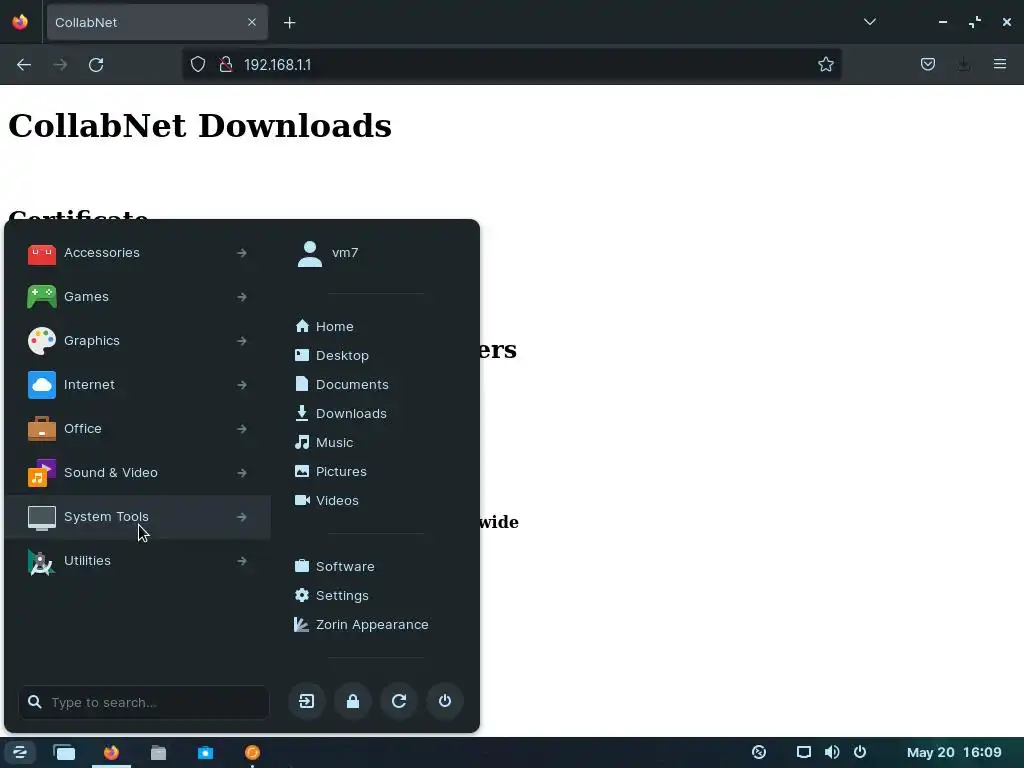Open the clock showing May 20 16:09
The height and width of the screenshot is (768, 1024).
[954, 752]
